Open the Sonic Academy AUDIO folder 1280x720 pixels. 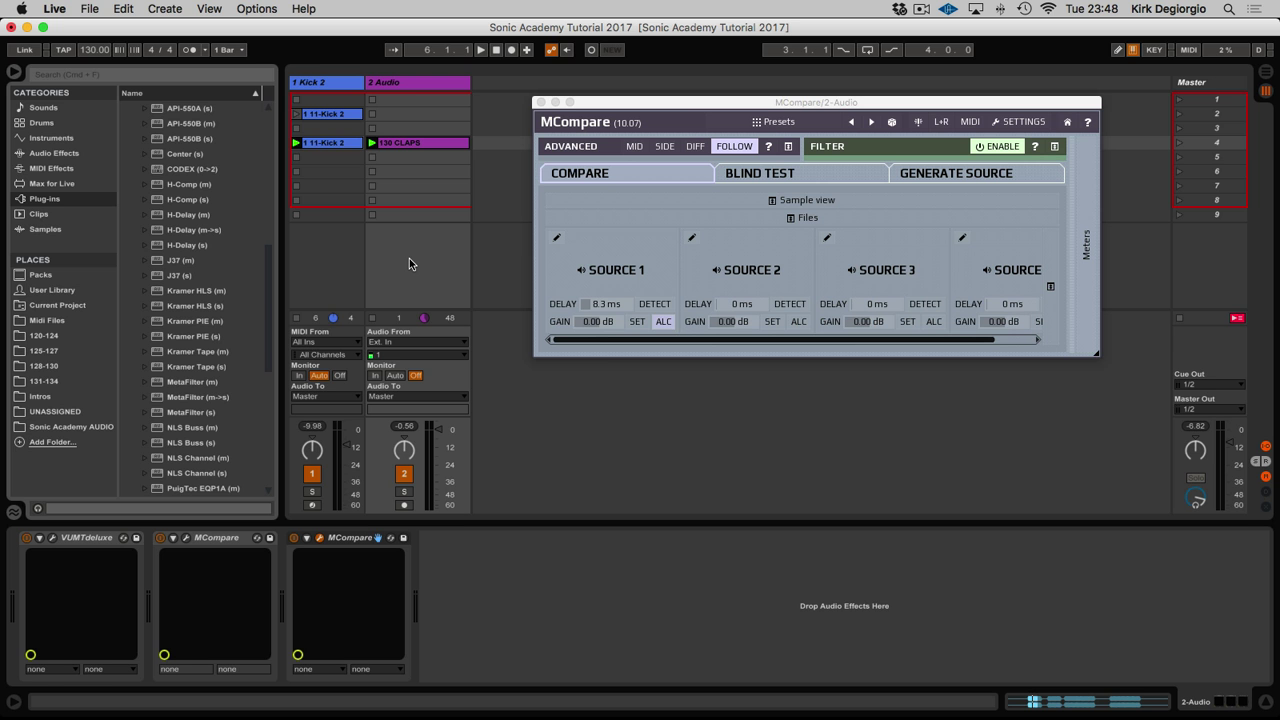(x=71, y=427)
